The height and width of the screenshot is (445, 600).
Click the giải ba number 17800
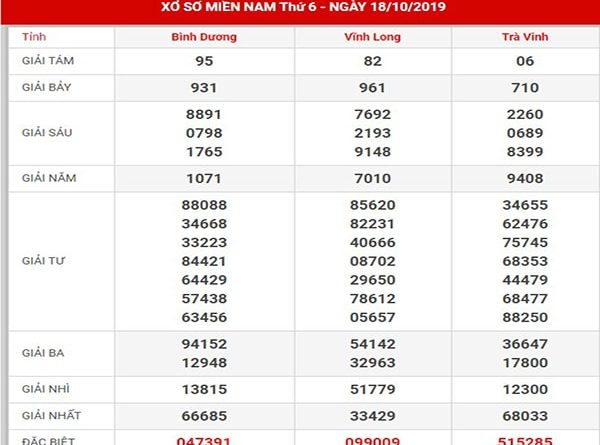click(x=525, y=362)
